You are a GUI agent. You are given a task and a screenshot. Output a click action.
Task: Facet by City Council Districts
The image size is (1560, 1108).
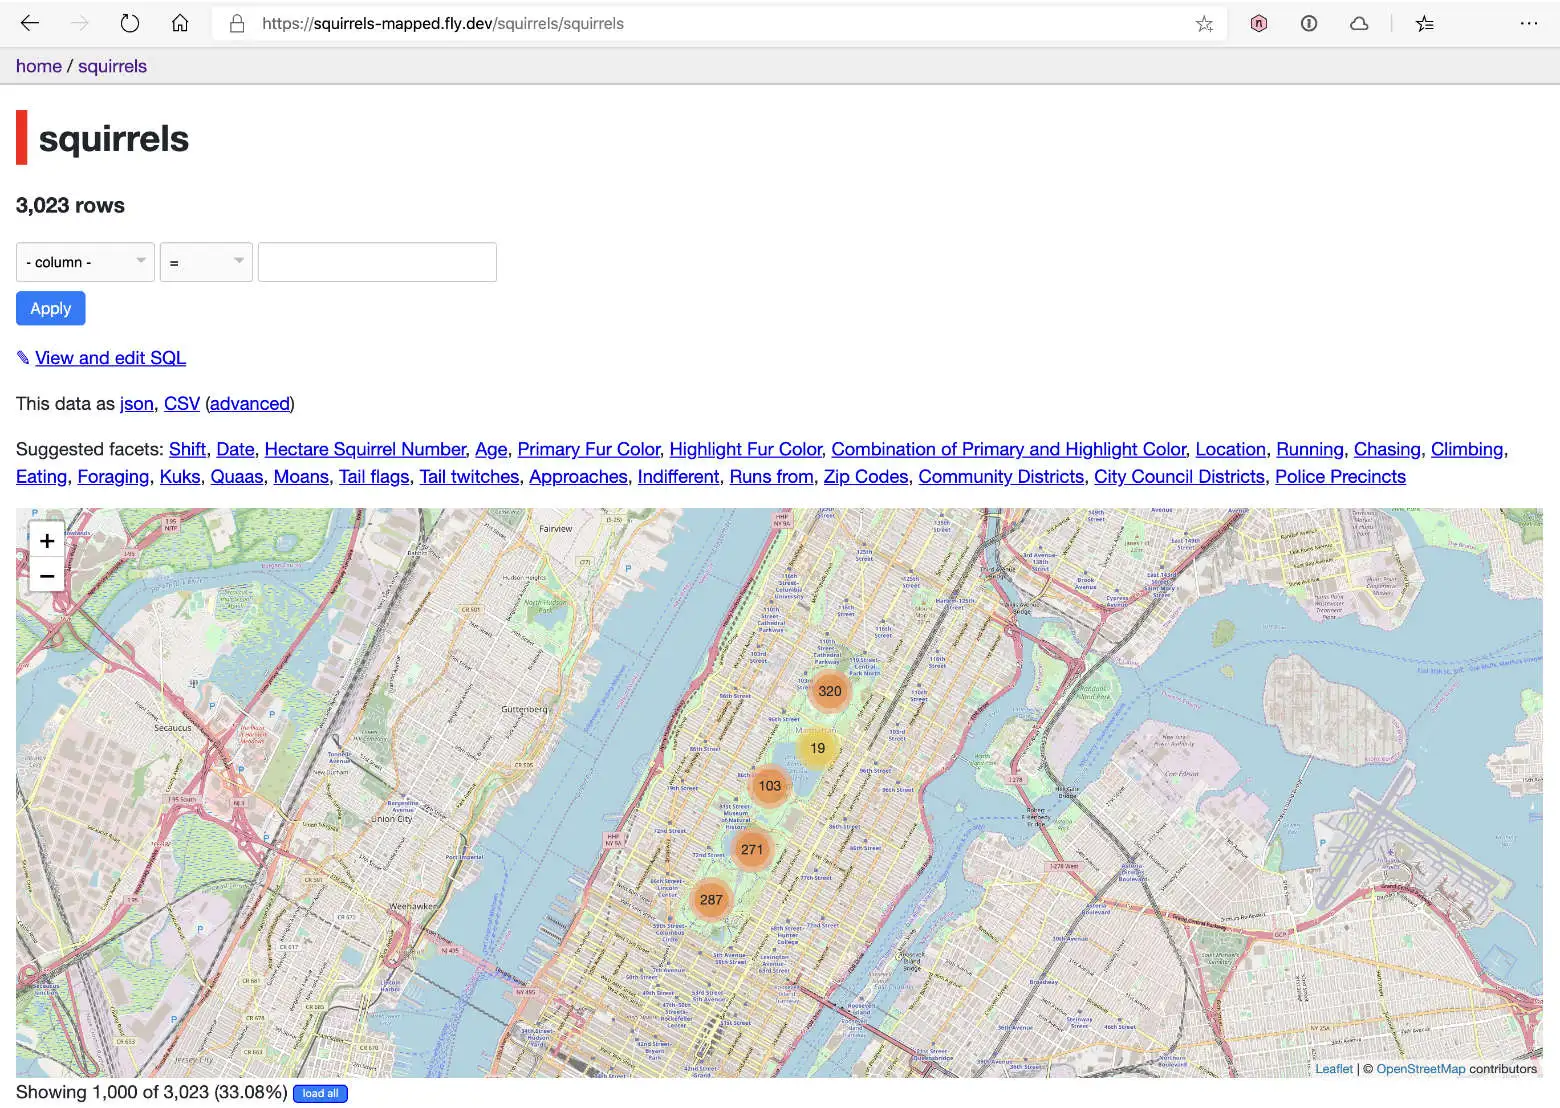1179,477
